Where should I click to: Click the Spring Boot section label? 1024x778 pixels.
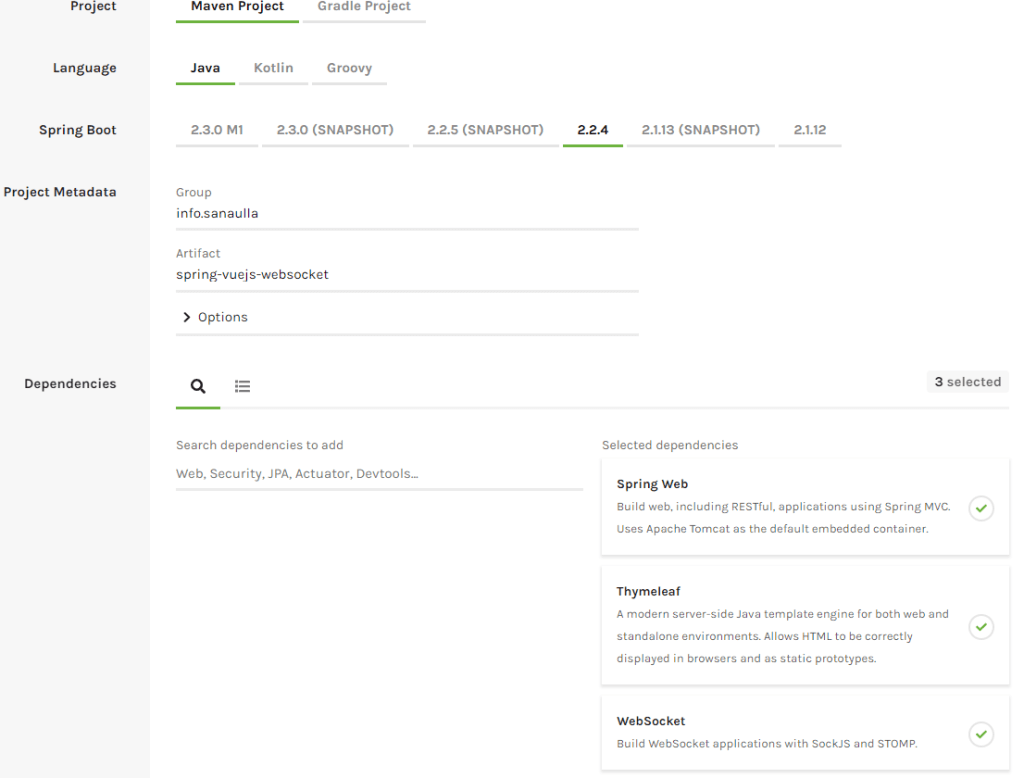pyautogui.click(x=77, y=130)
